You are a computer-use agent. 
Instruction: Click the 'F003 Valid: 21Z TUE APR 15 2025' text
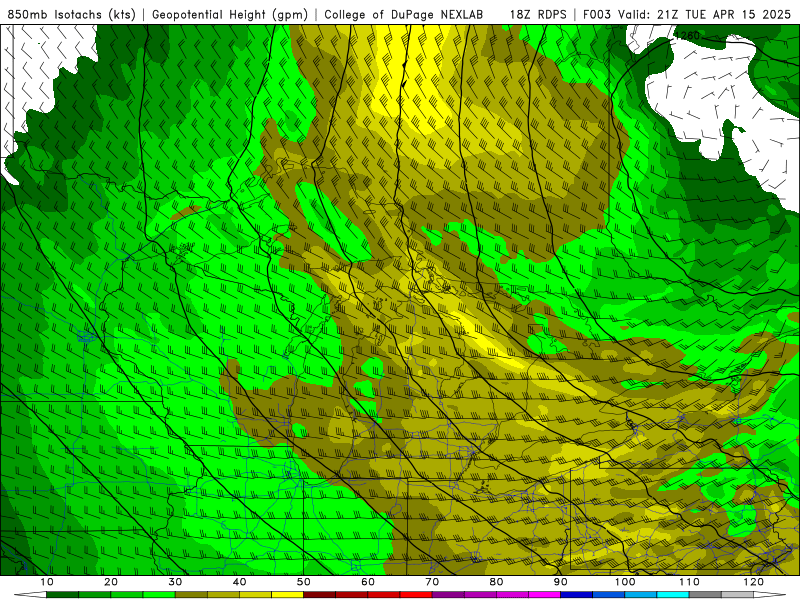687,15
